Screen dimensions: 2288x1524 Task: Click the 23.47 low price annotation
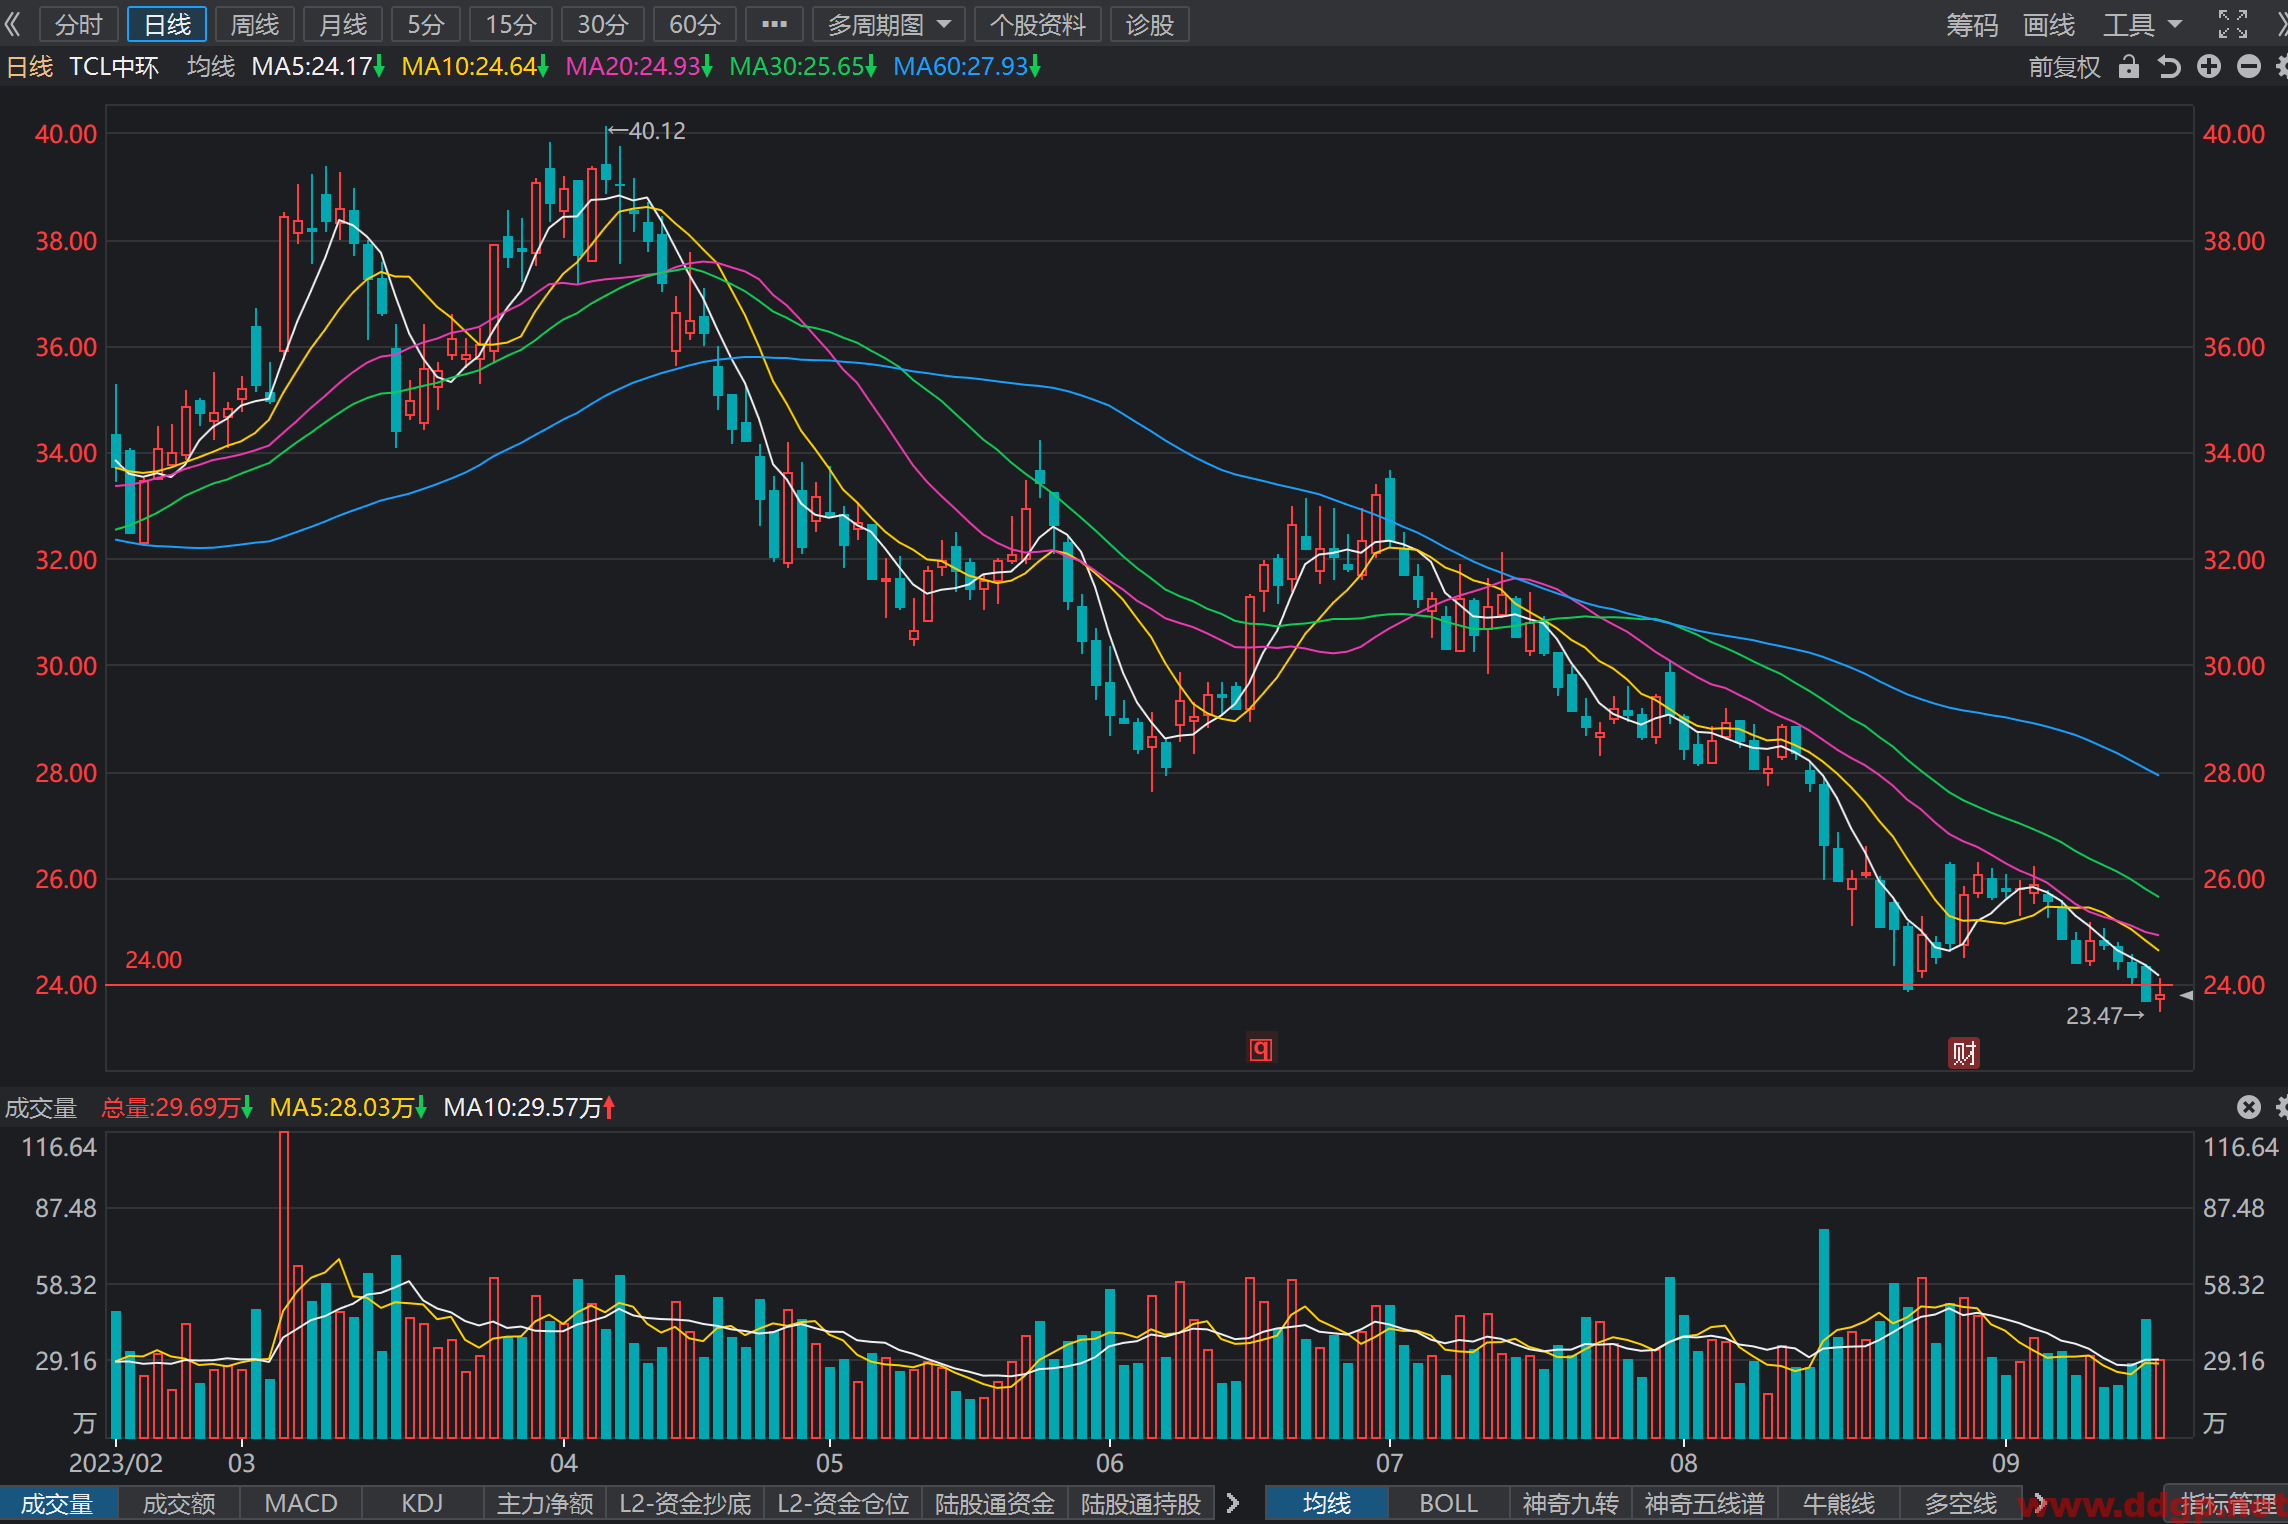coord(2105,1016)
